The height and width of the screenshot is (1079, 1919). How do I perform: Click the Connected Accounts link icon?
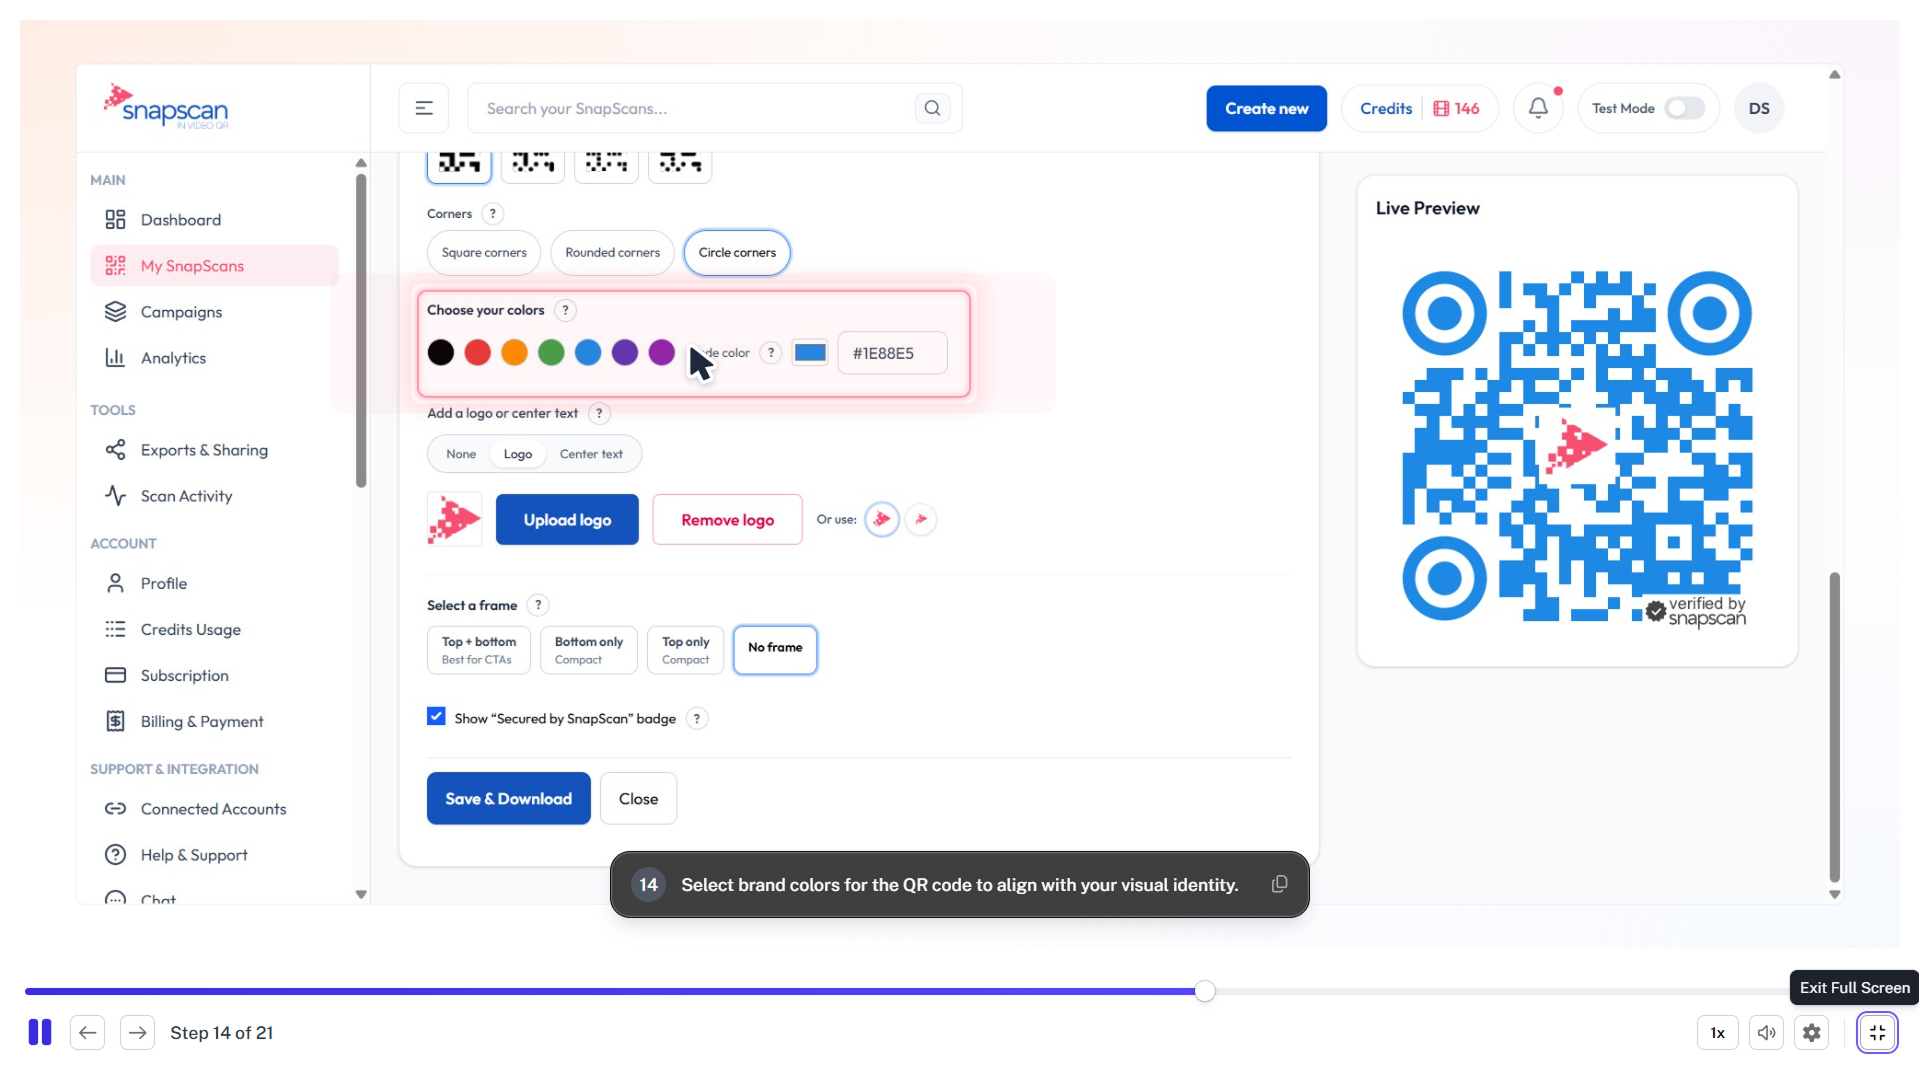pos(115,809)
